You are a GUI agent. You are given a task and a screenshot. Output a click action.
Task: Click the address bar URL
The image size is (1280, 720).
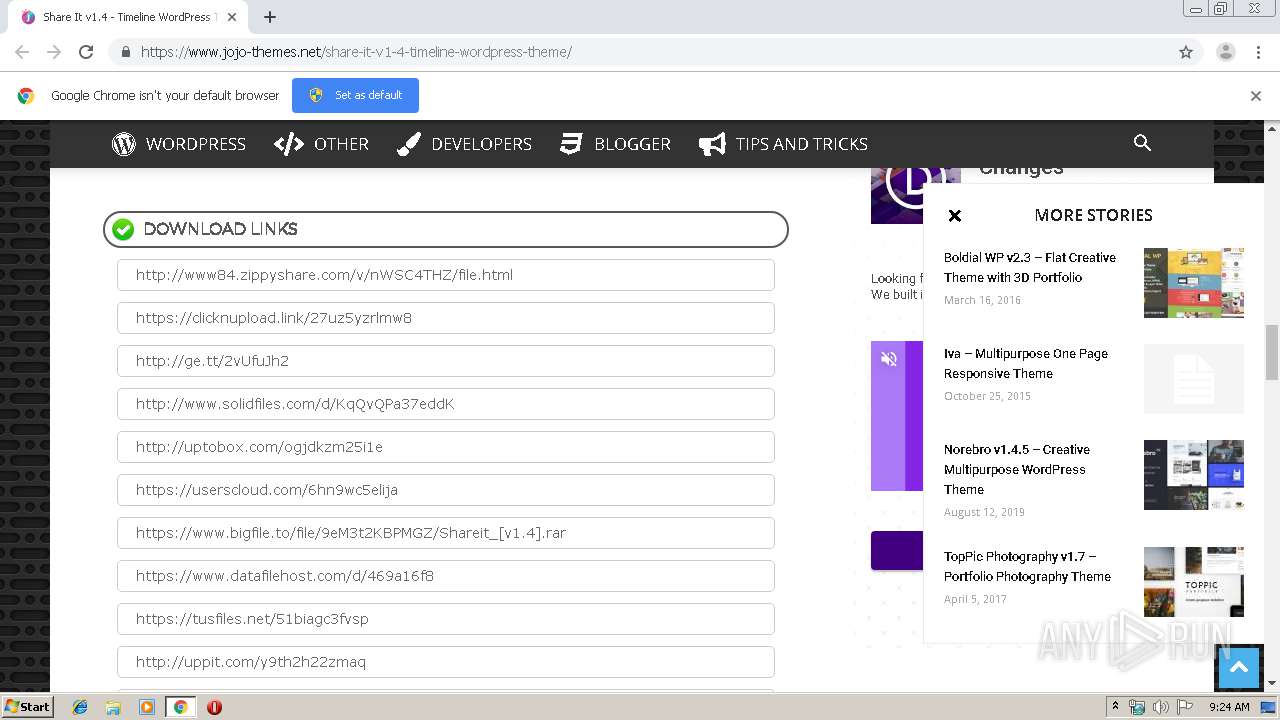[x=356, y=52]
